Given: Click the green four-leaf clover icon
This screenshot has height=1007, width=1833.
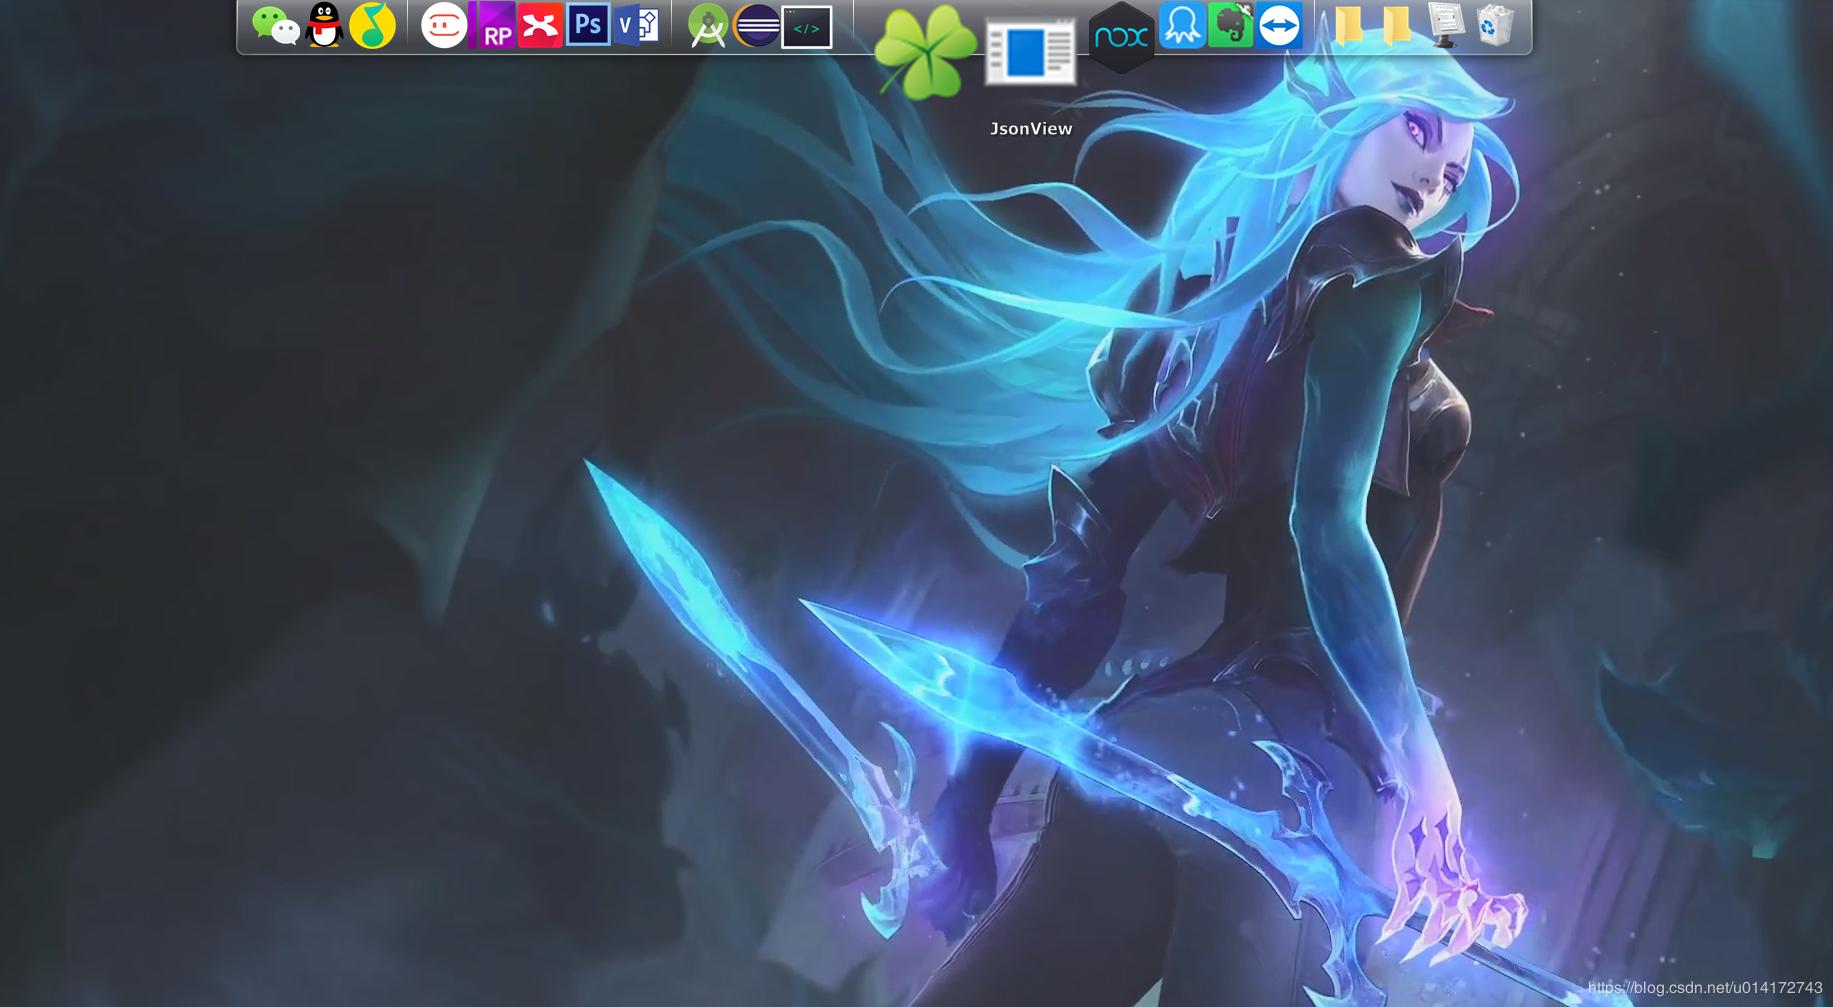Looking at the screenshot, I should point(925,51).
